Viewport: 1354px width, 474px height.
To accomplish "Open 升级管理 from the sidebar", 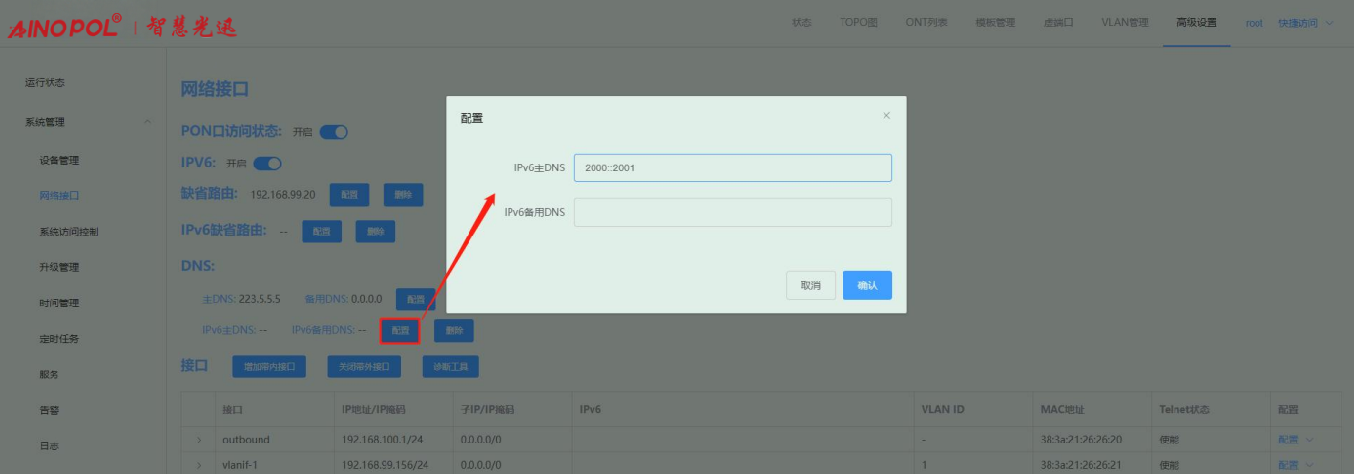I will (x=59, y=267).
